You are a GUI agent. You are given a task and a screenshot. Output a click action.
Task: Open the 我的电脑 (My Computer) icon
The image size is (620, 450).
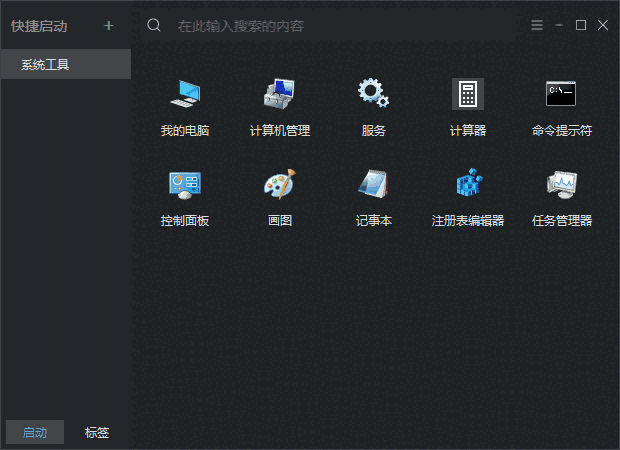(x=185, y=94)
